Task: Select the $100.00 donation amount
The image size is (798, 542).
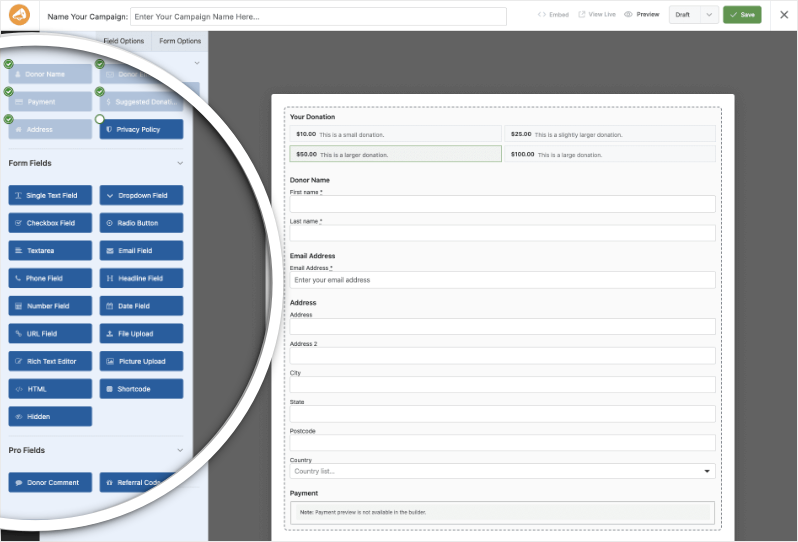Action: pos(610,154)
